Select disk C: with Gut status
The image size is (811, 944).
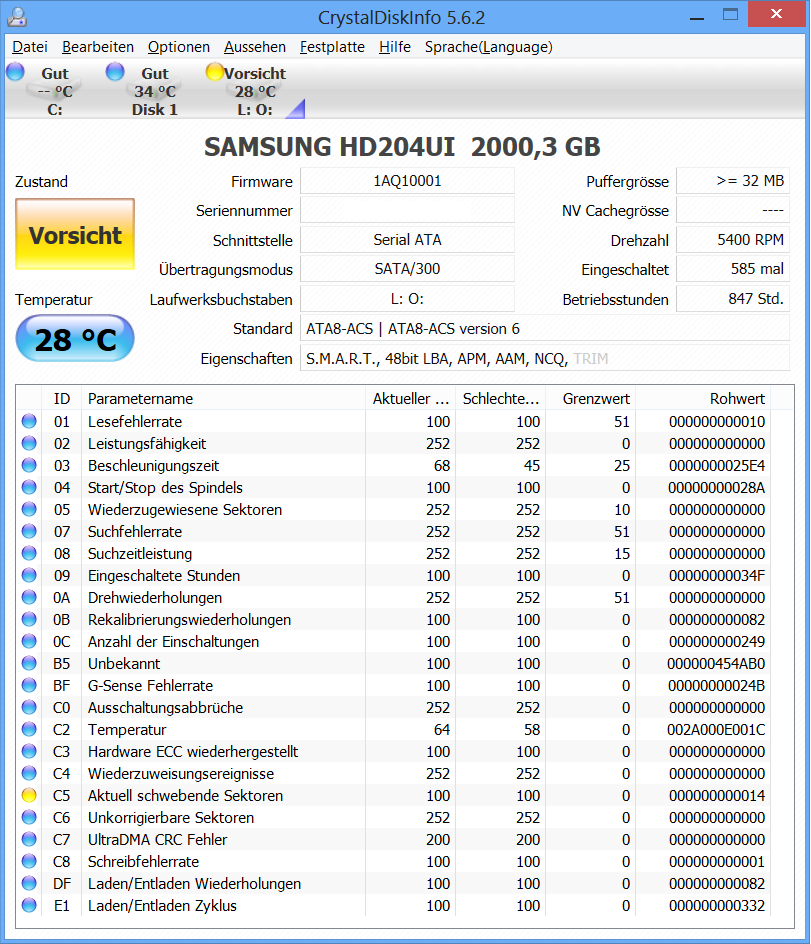54,92
